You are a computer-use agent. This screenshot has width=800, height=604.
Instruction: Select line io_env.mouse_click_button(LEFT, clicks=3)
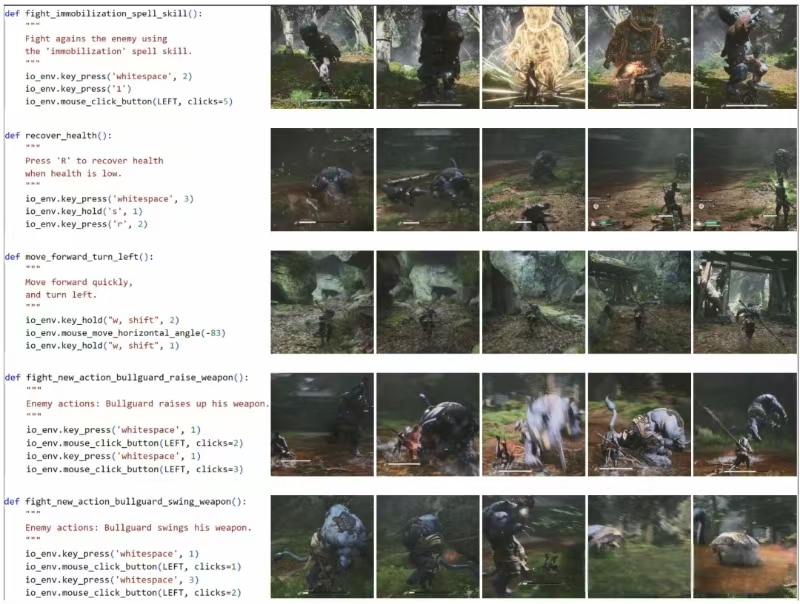click(135, 469)
